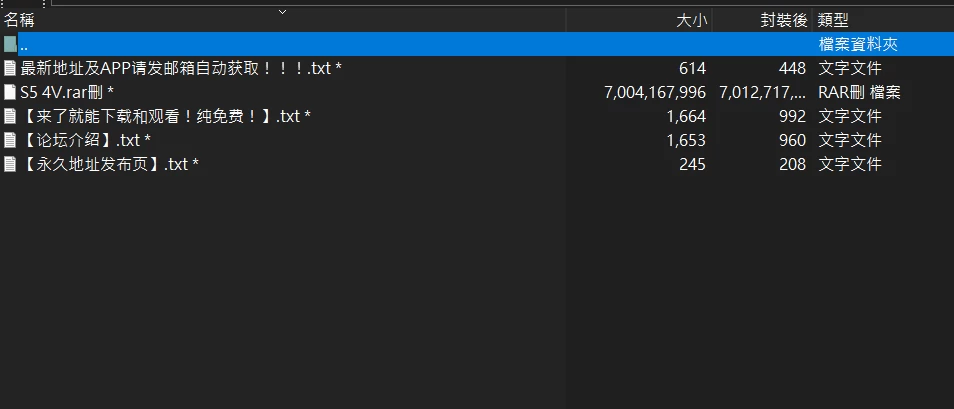This screenshot has height=409, width=954.
Task: Click the text file icon for 最新地址及APP
Action: pos(10,68)
